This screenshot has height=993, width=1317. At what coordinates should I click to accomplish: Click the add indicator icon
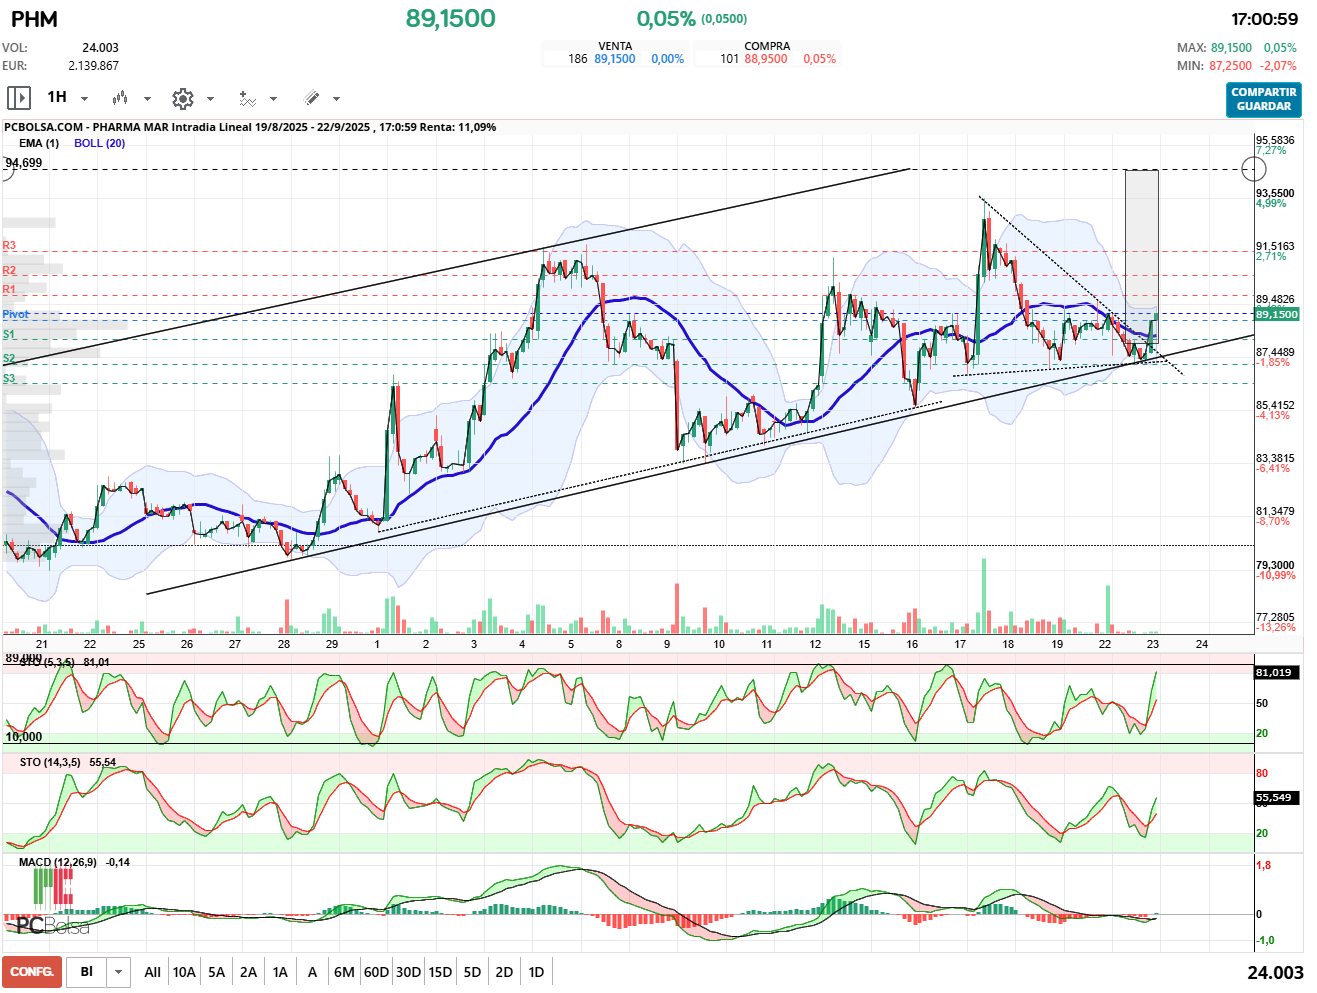click(x=247, y=98)
